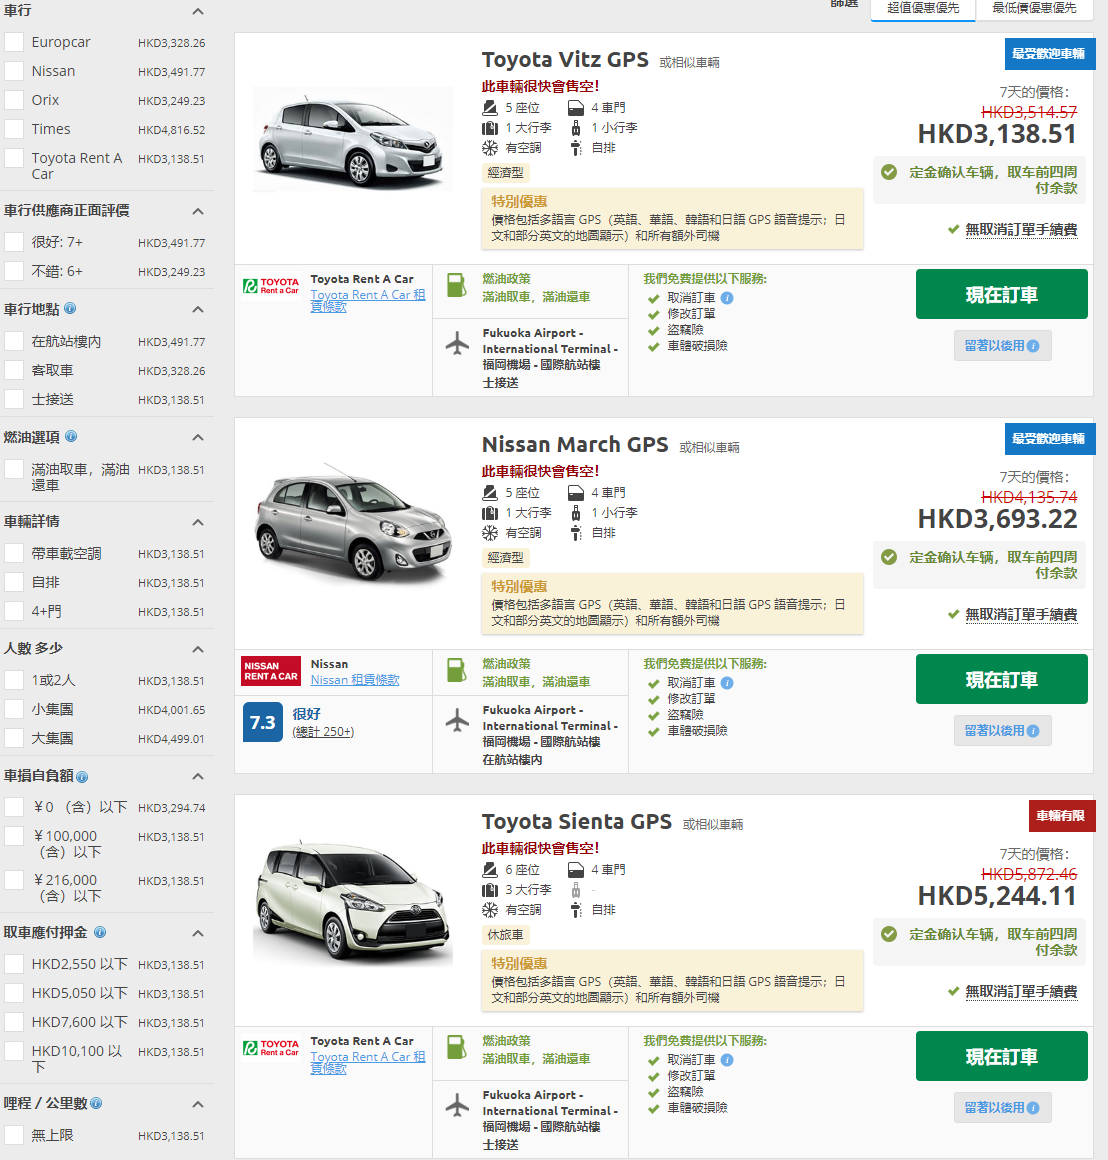Collapse the 車行地點 filter section

pyautogui.click(x=197, y=309)
